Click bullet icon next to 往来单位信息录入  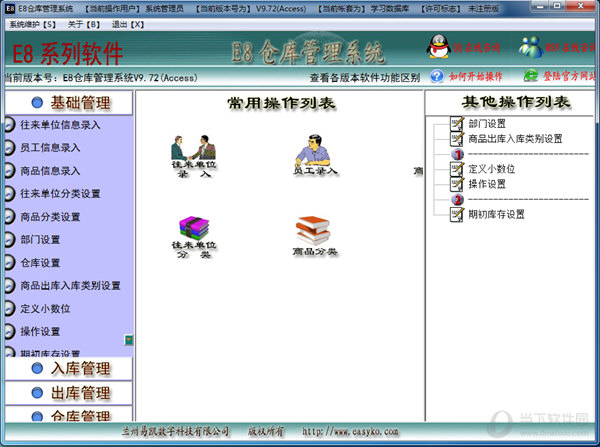click(x=9, y=125)
